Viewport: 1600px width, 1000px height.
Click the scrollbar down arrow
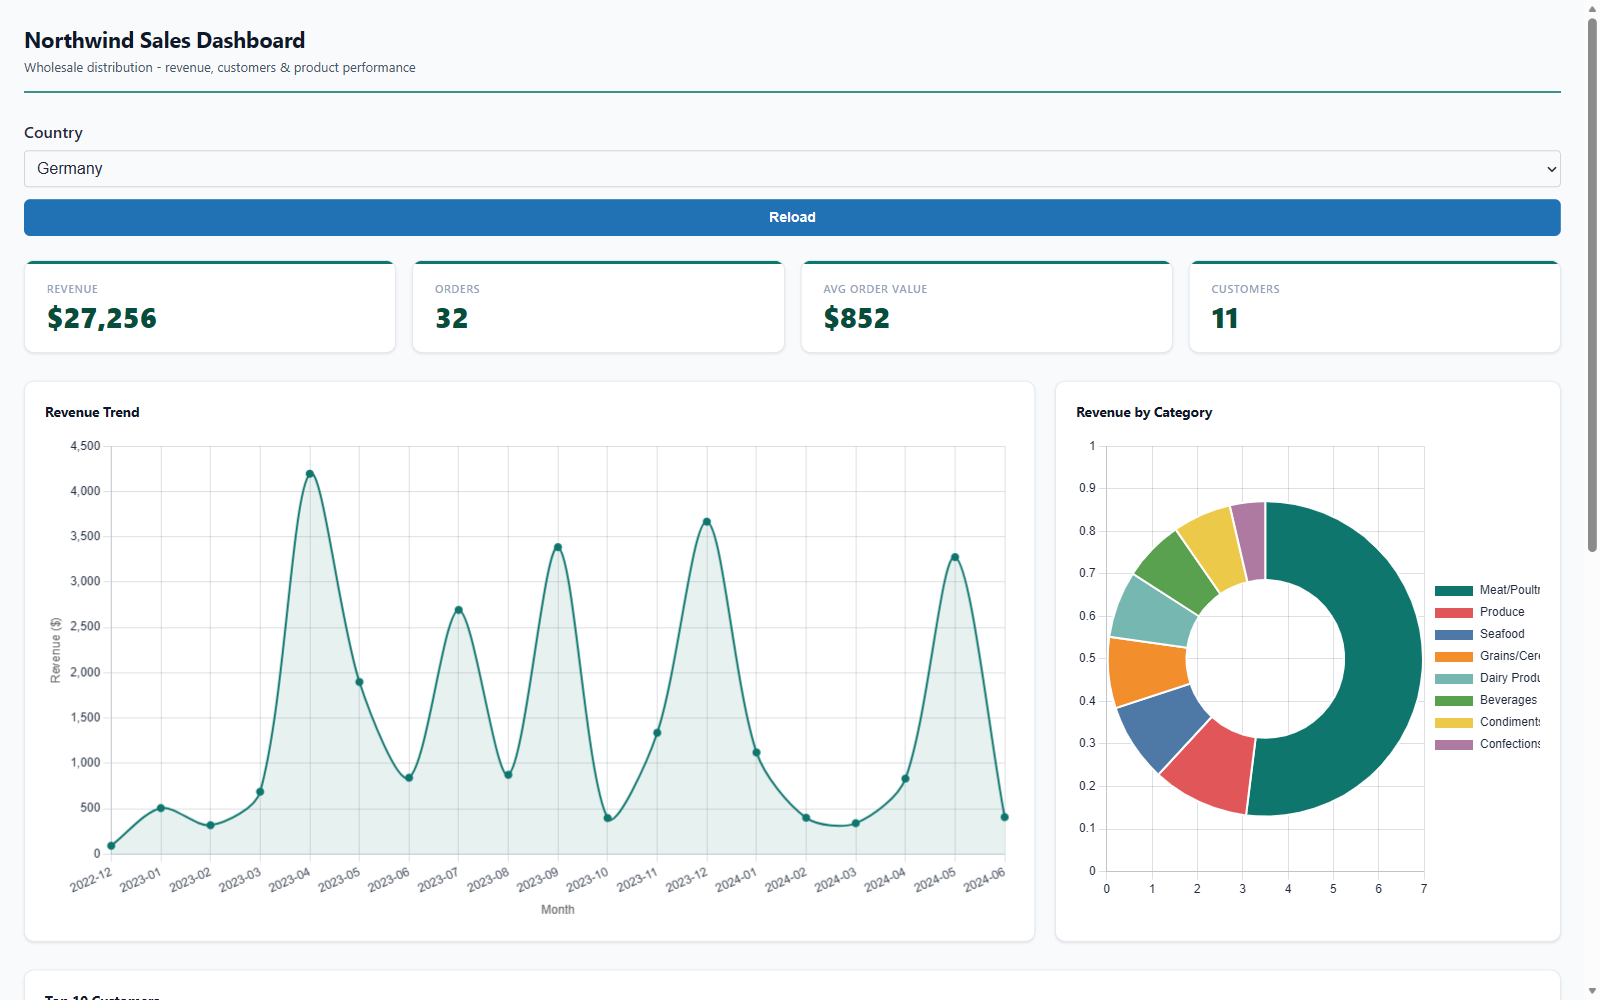click(x=1592, y=991)
